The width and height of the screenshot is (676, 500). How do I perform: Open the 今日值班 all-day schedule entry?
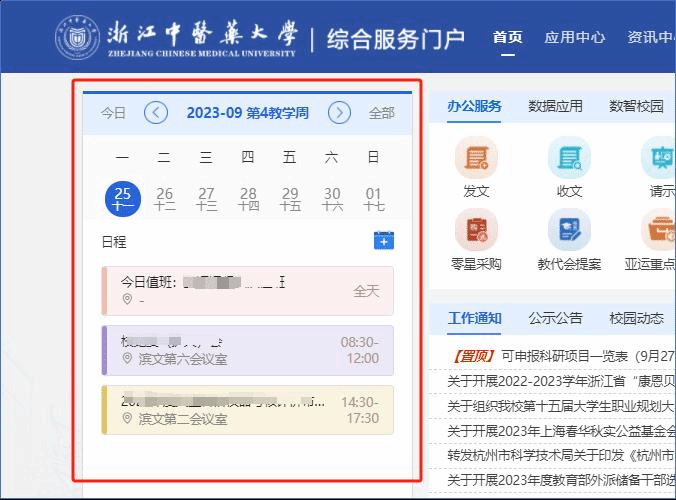point(247,291)
